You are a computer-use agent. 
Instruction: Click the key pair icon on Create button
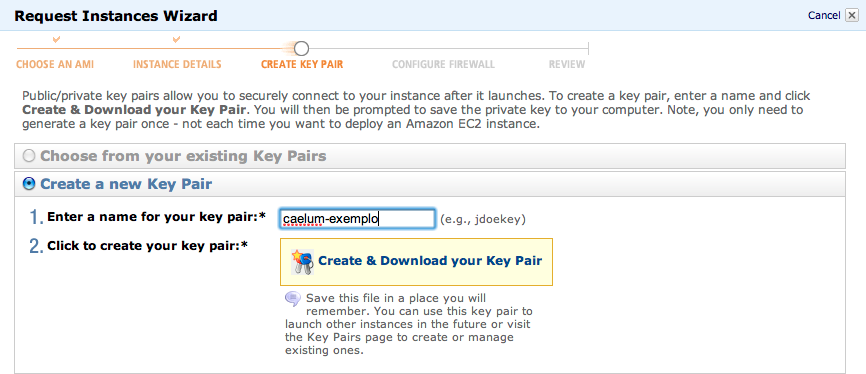point(302,261)
